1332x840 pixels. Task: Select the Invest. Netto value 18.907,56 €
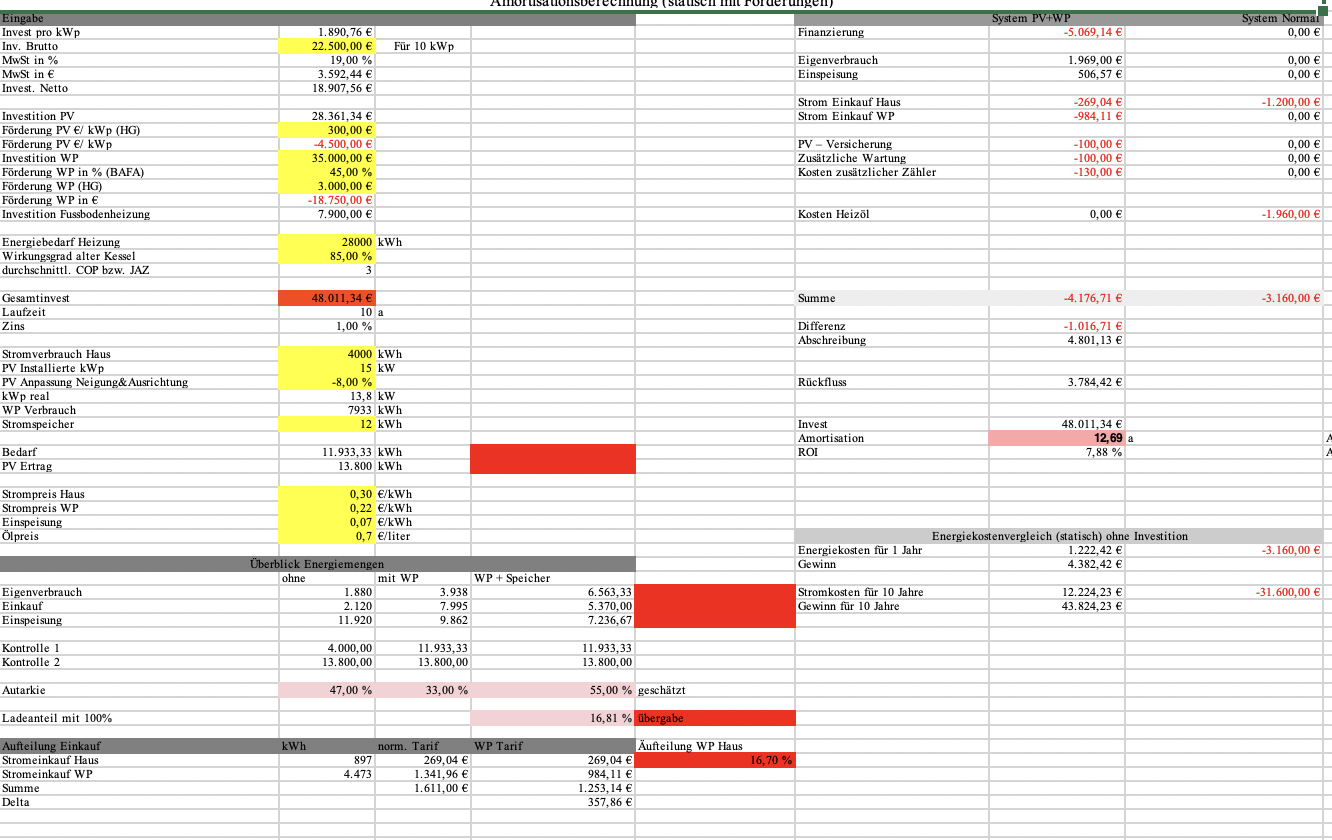point(342,88)
